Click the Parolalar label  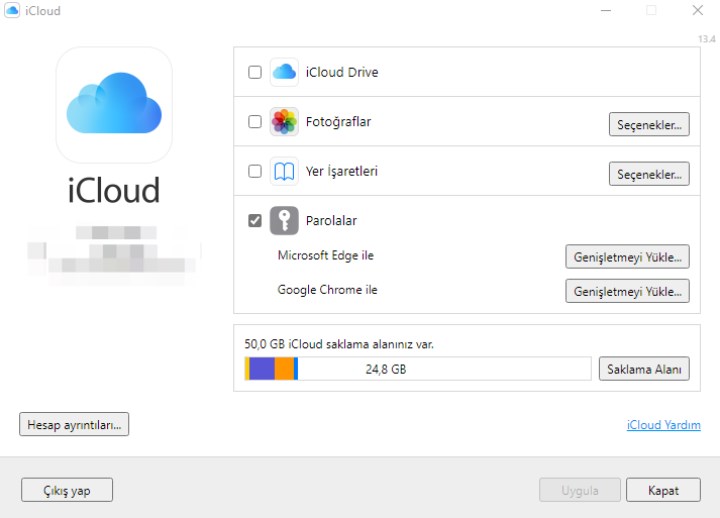331,220
